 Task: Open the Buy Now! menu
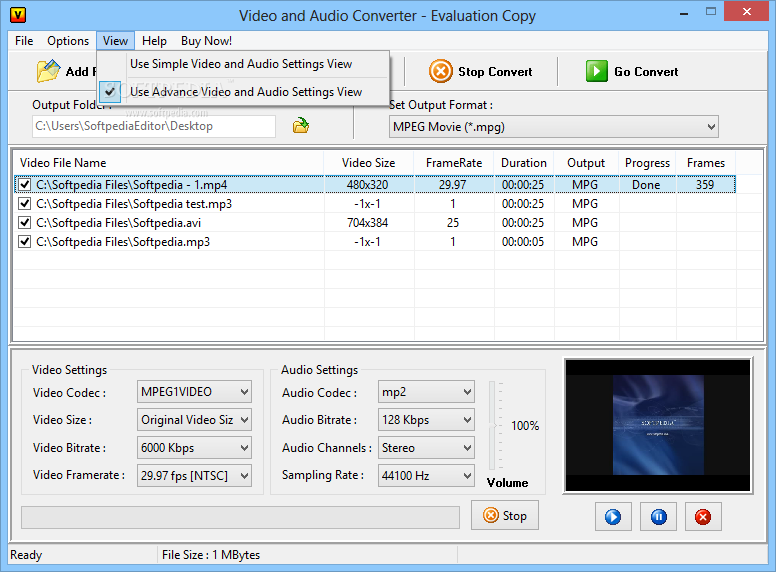coord(206,41)
